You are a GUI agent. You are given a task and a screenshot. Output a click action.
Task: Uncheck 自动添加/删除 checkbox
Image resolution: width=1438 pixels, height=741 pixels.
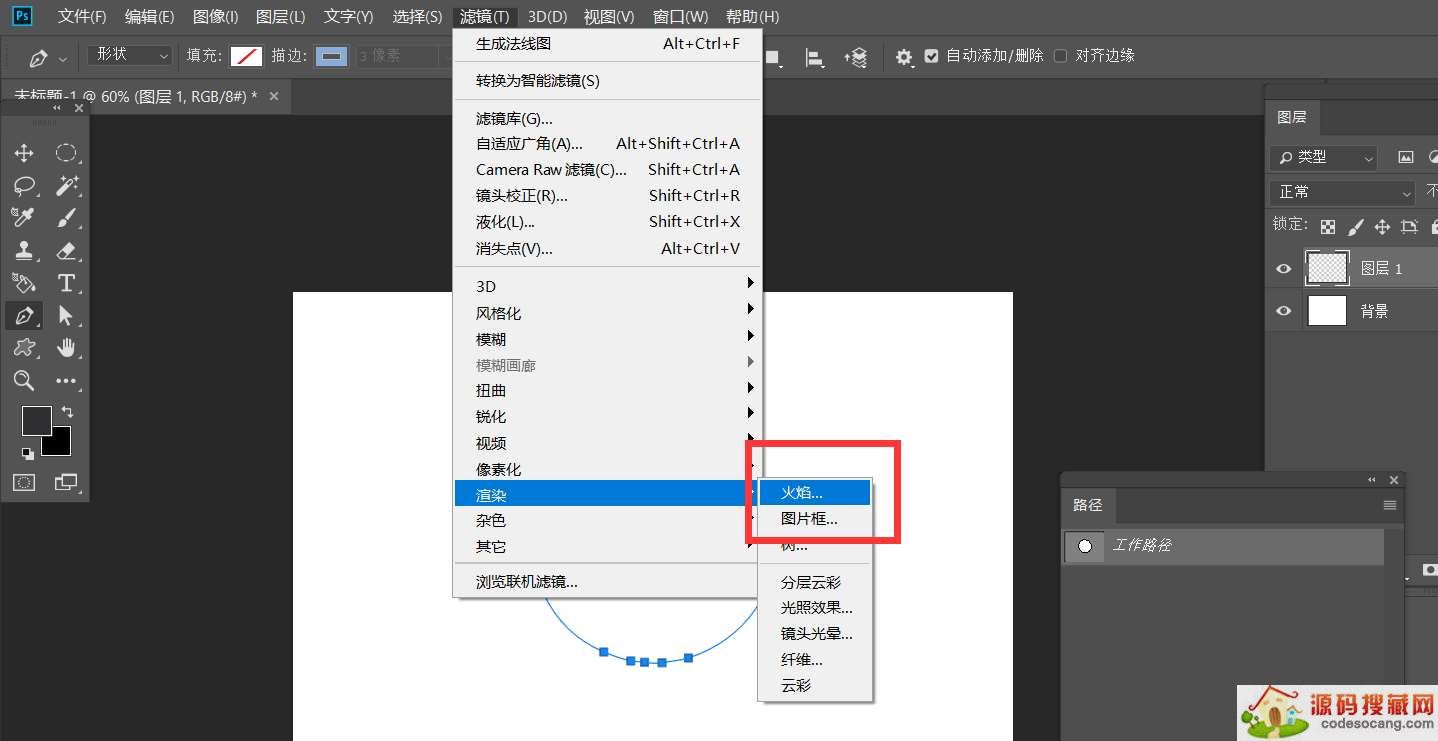tap(932, 56)
